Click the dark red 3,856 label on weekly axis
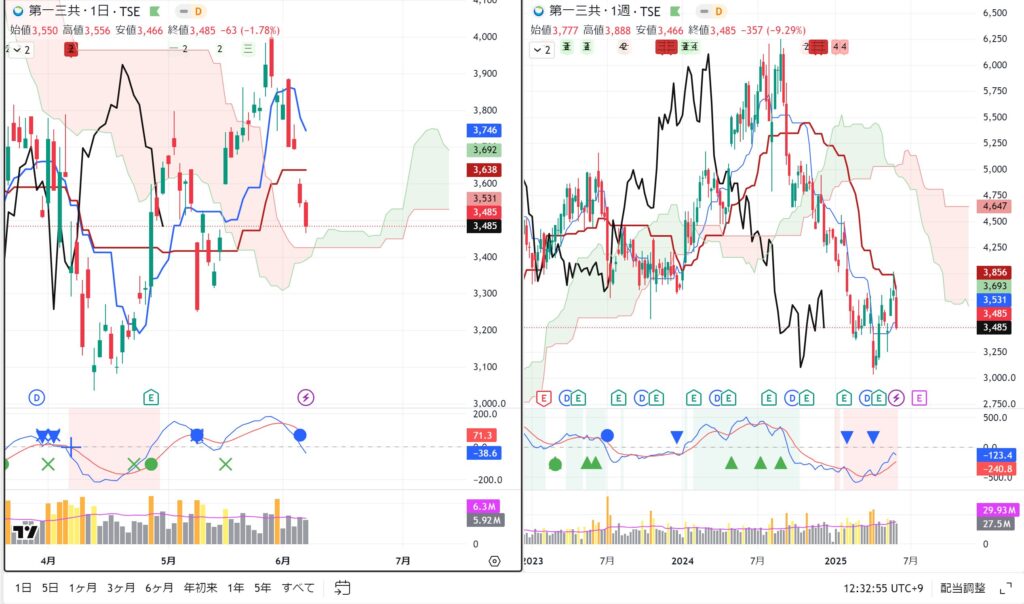This screenshot has width=1024, height=604. point(995,272)
